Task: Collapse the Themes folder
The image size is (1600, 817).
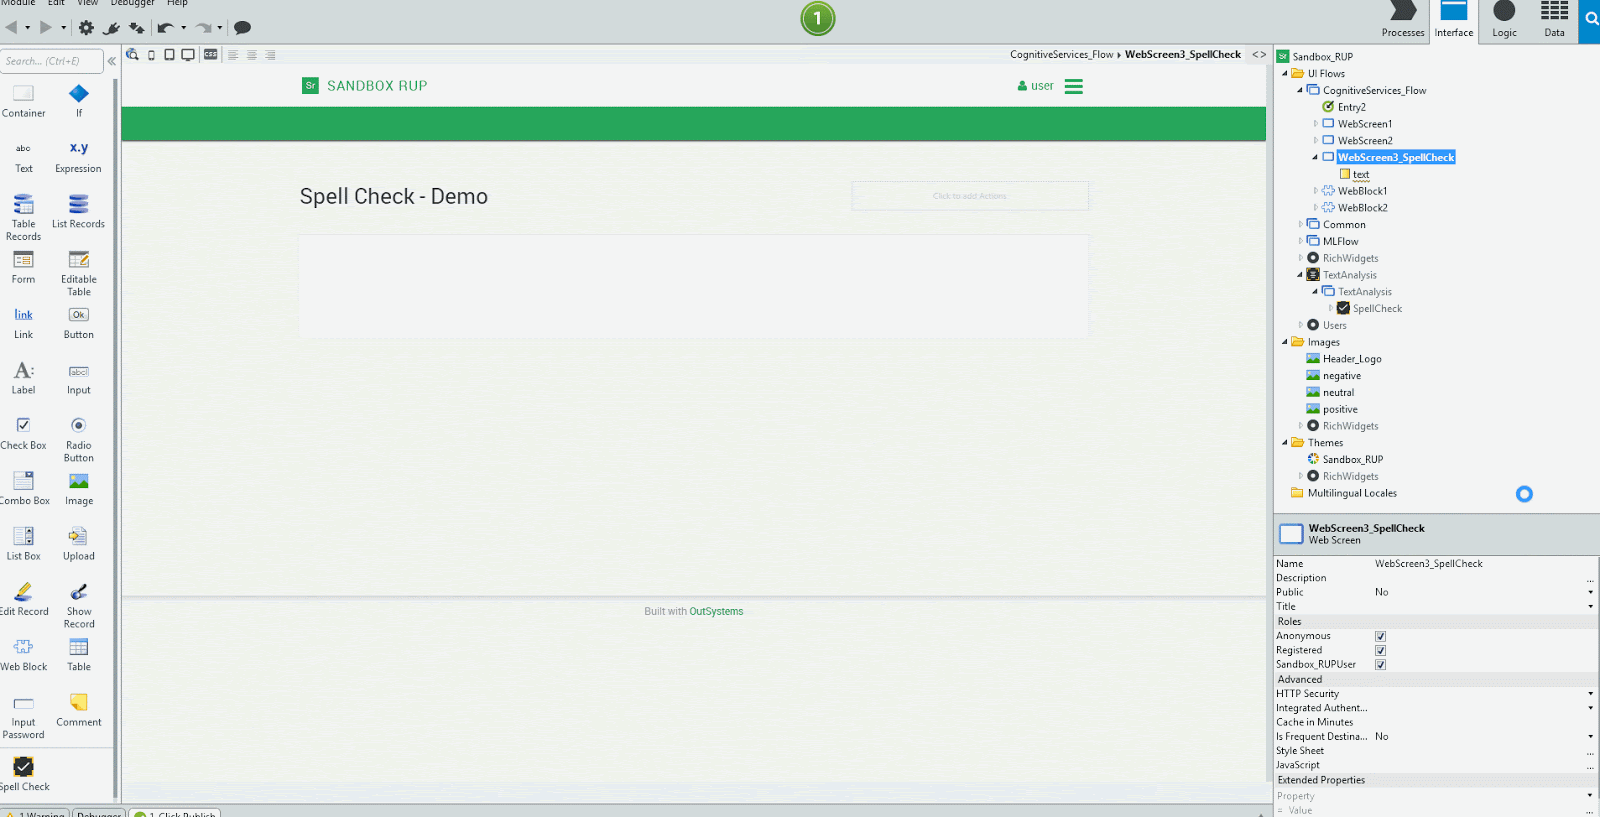Action: pyautogui.click(x=1285, y=442)
